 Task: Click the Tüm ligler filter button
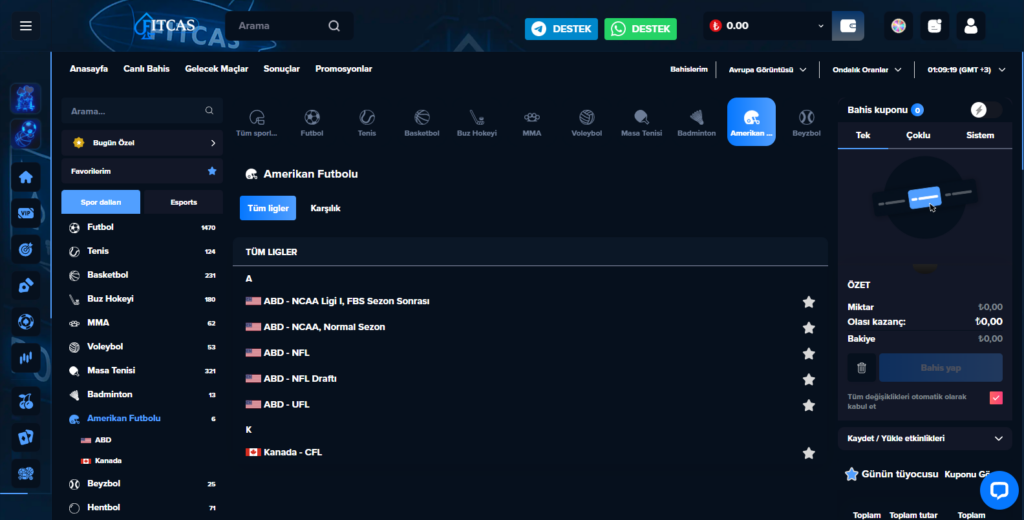[x=268, y=208]
